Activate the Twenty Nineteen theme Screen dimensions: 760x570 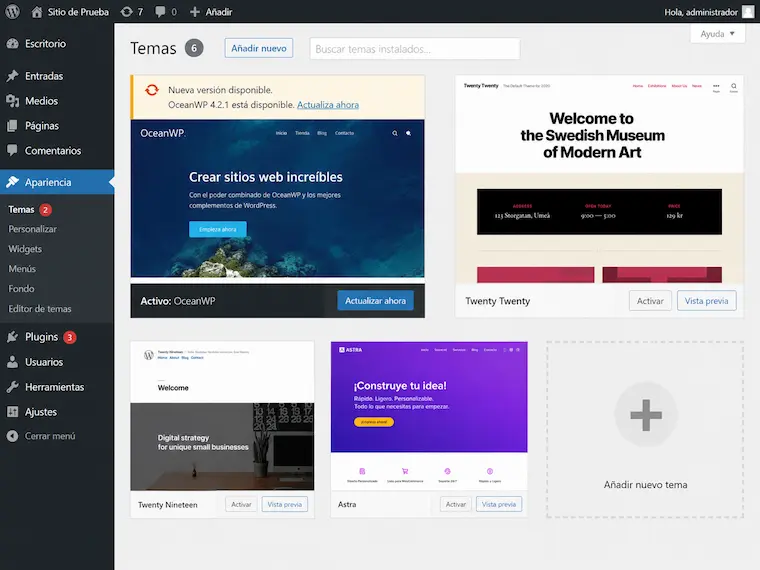[x=241, y=505]
